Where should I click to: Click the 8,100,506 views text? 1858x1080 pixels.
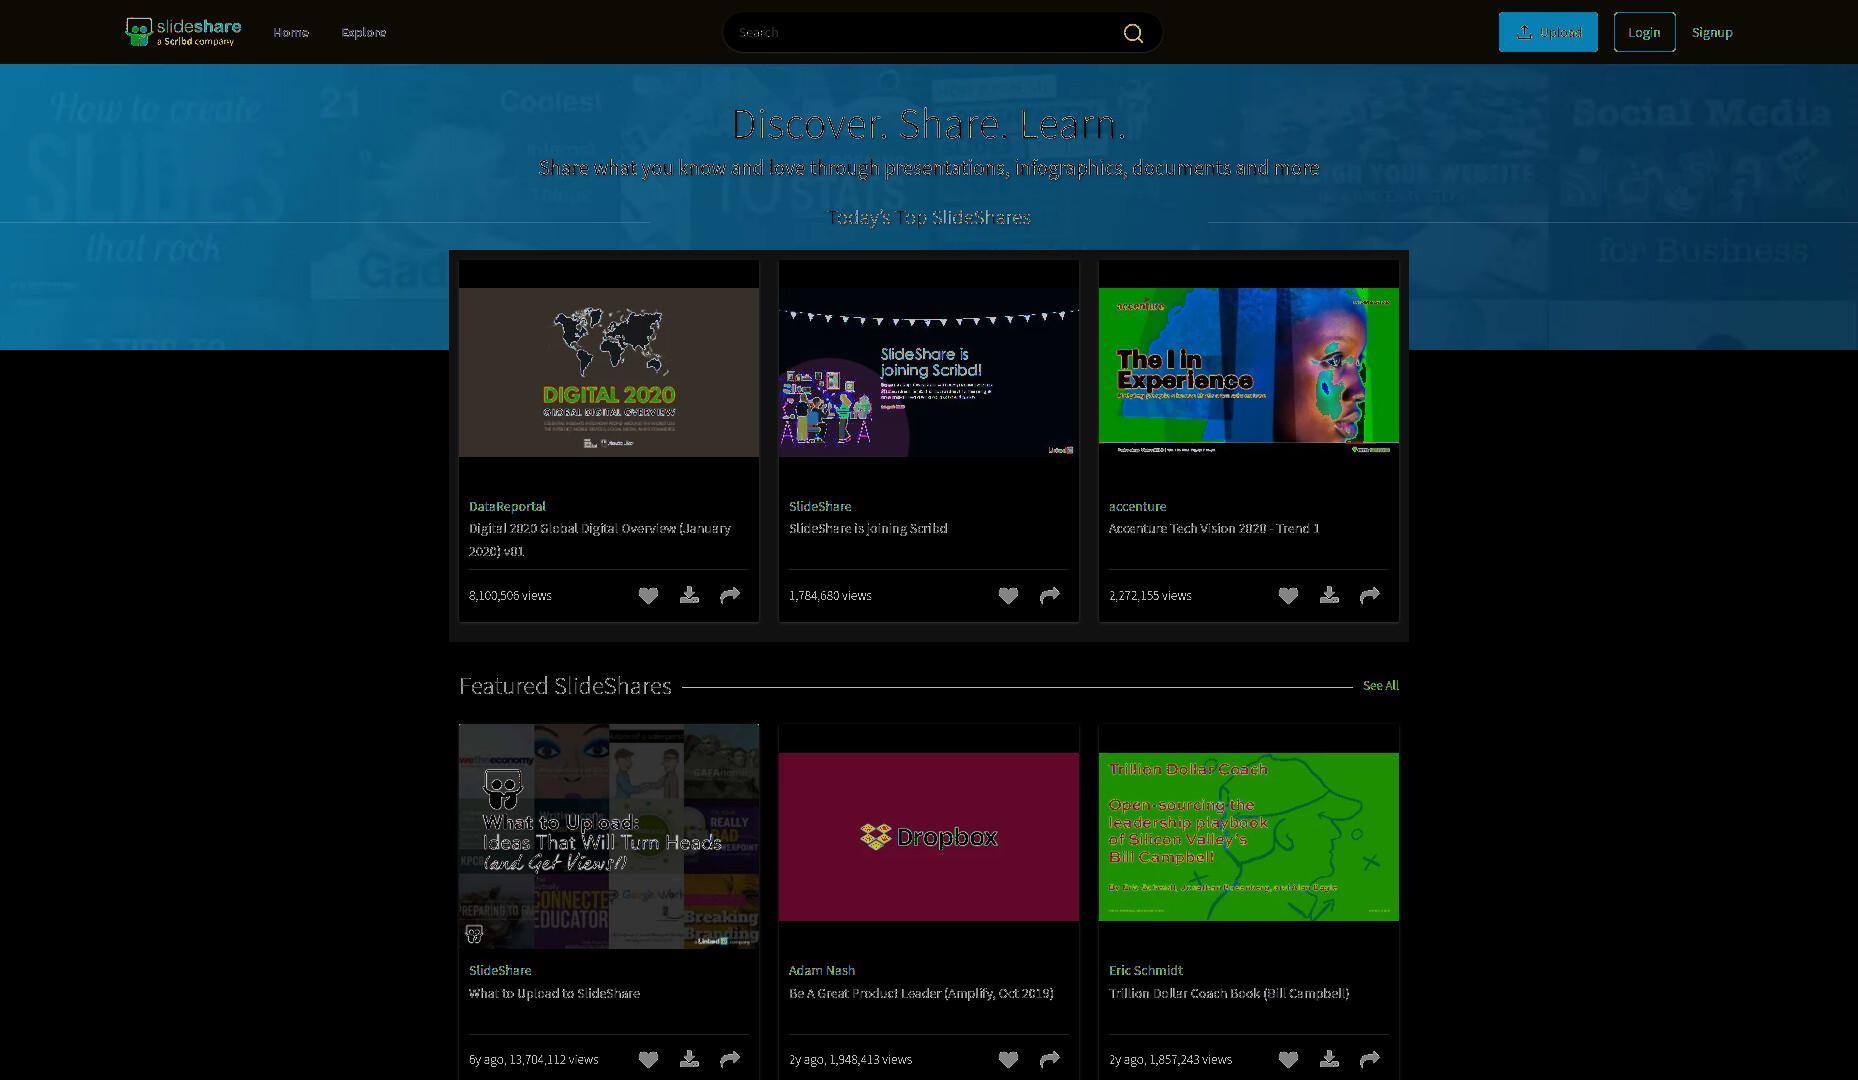pos(510,595)
